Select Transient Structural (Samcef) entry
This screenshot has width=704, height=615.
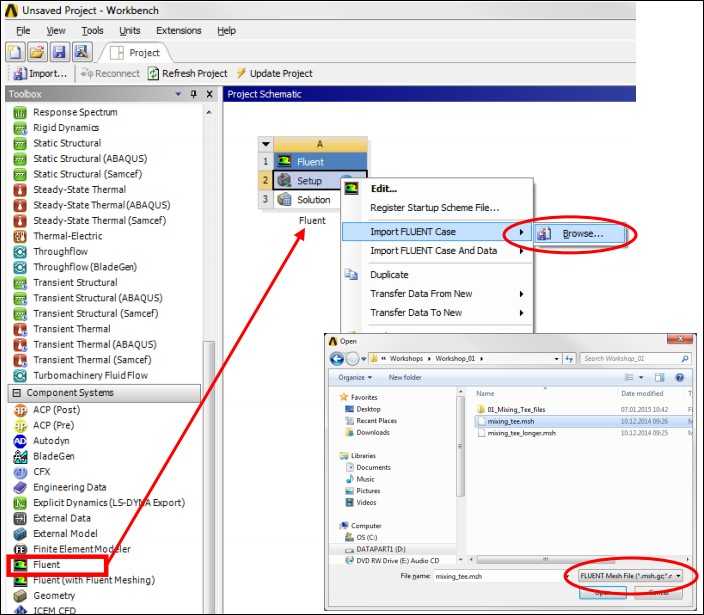click(95, 313)
